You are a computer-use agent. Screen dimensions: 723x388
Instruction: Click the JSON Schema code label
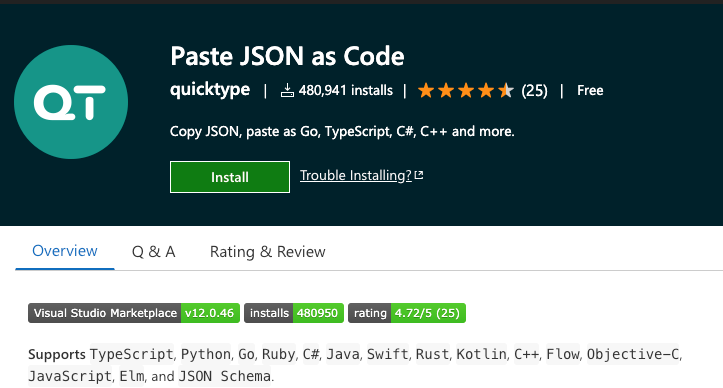(x=224, y=376)
